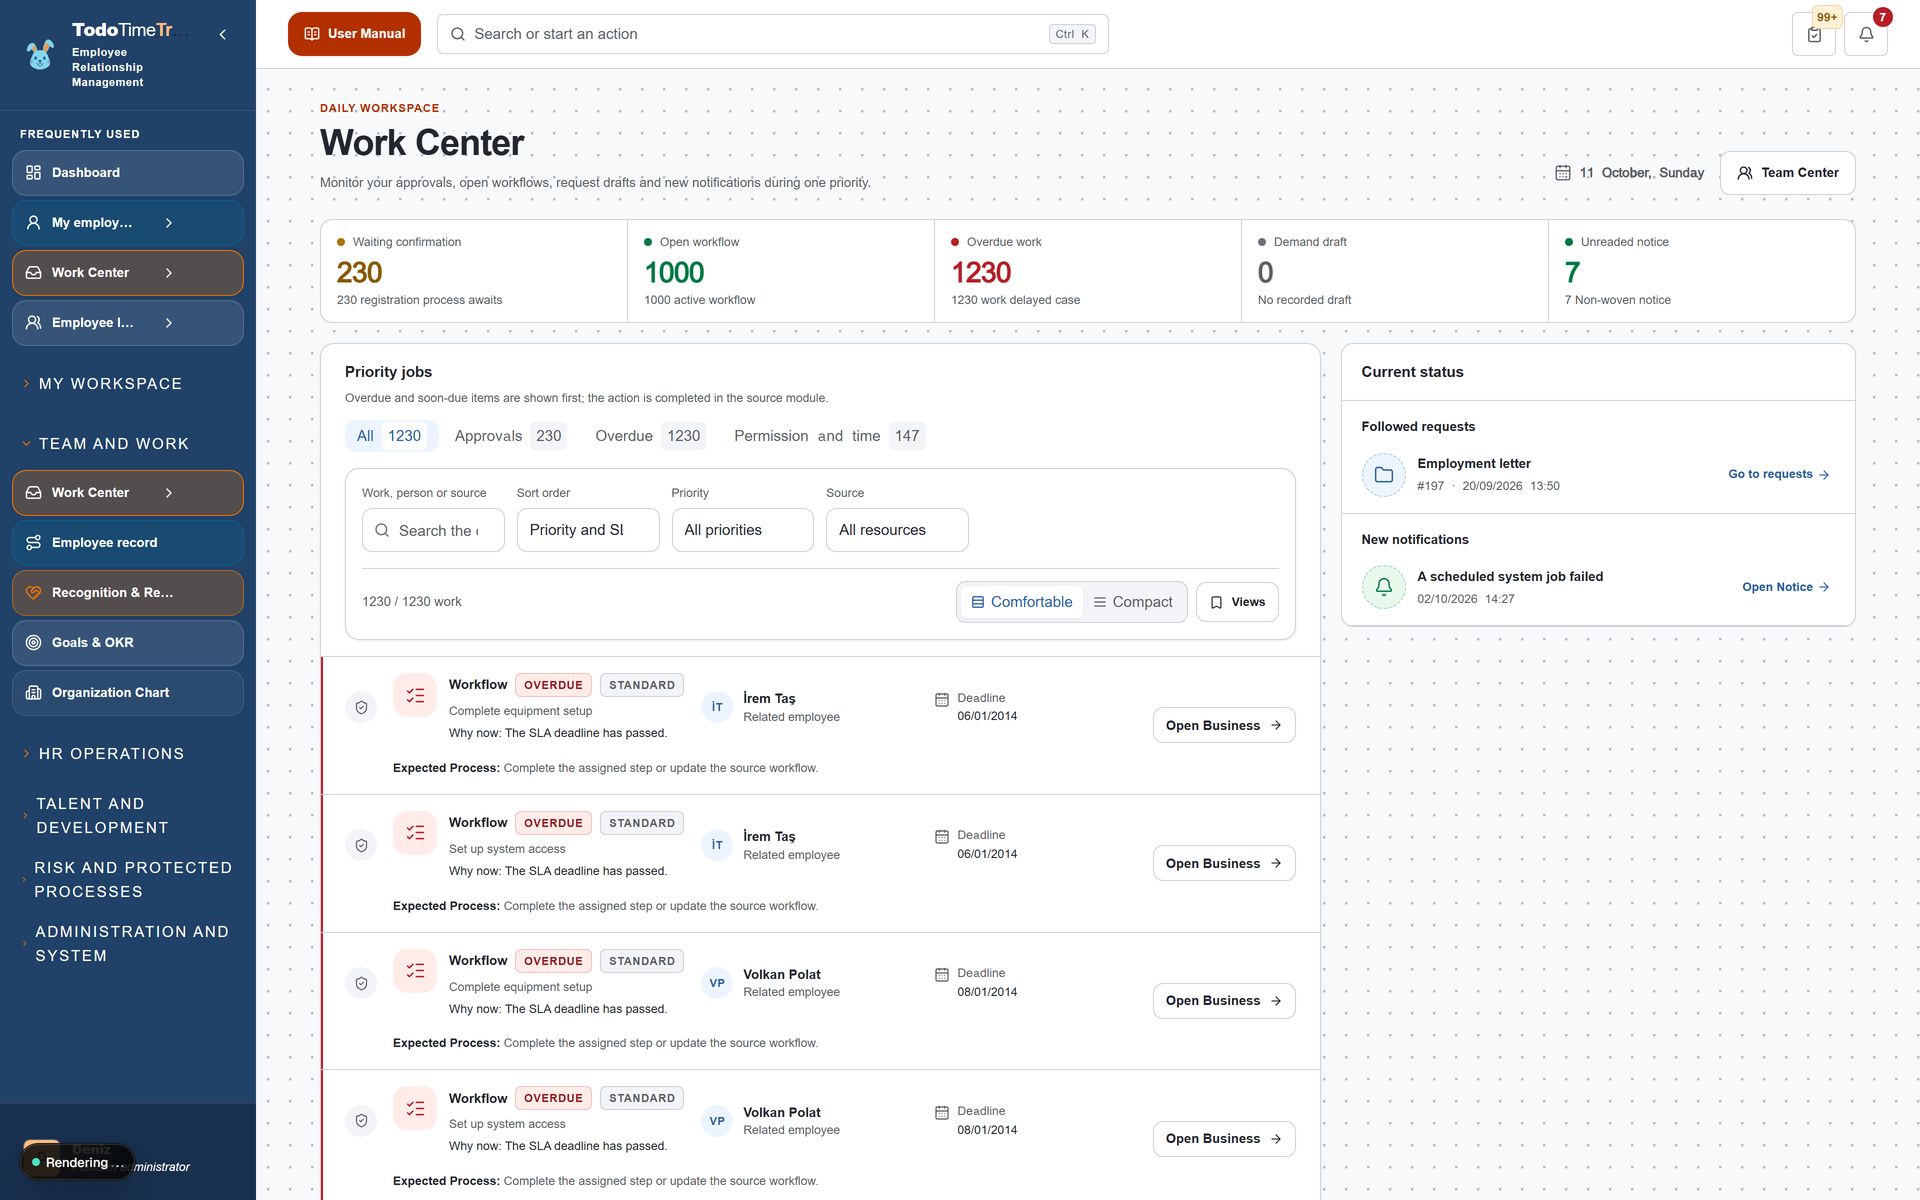Click the green bell icon for failed system job

pos(1384,587)
